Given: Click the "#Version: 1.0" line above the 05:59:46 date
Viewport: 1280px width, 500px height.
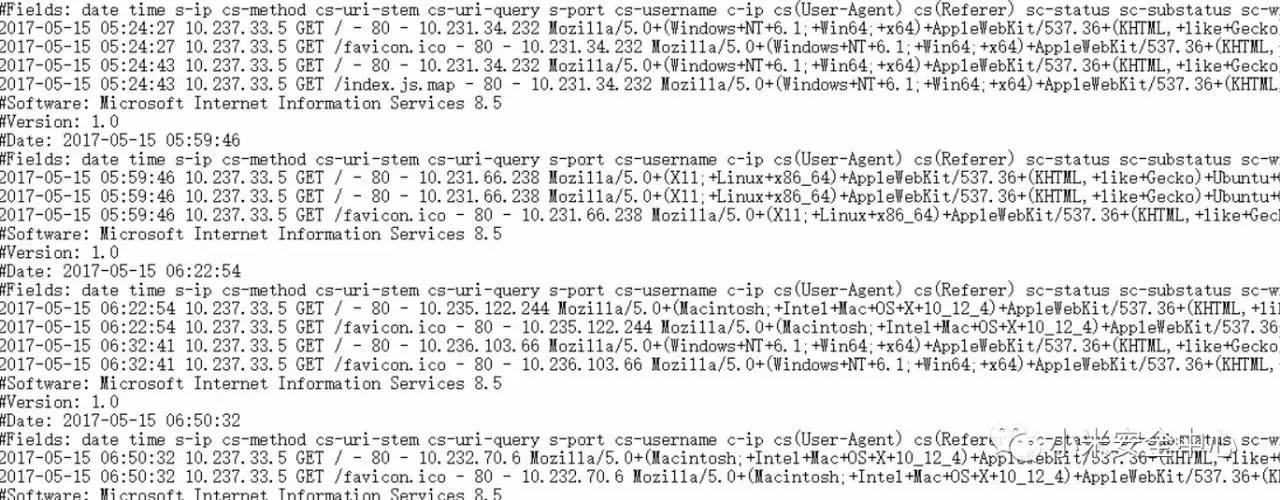Looking at the screenshot, I should tap(59, 121).
